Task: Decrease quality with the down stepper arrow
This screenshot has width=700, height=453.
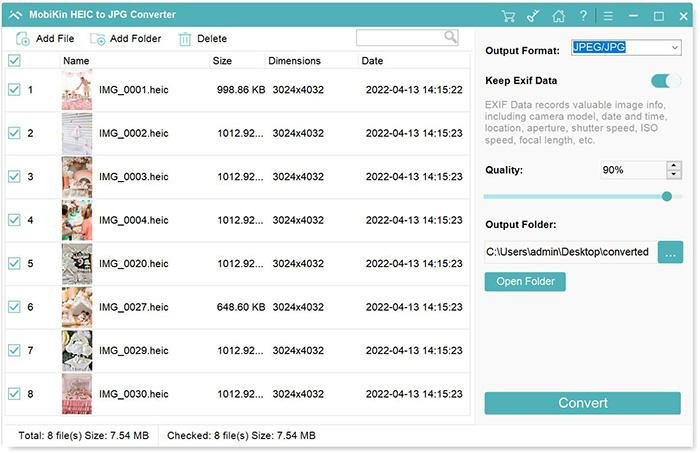Action: [674, 175]
